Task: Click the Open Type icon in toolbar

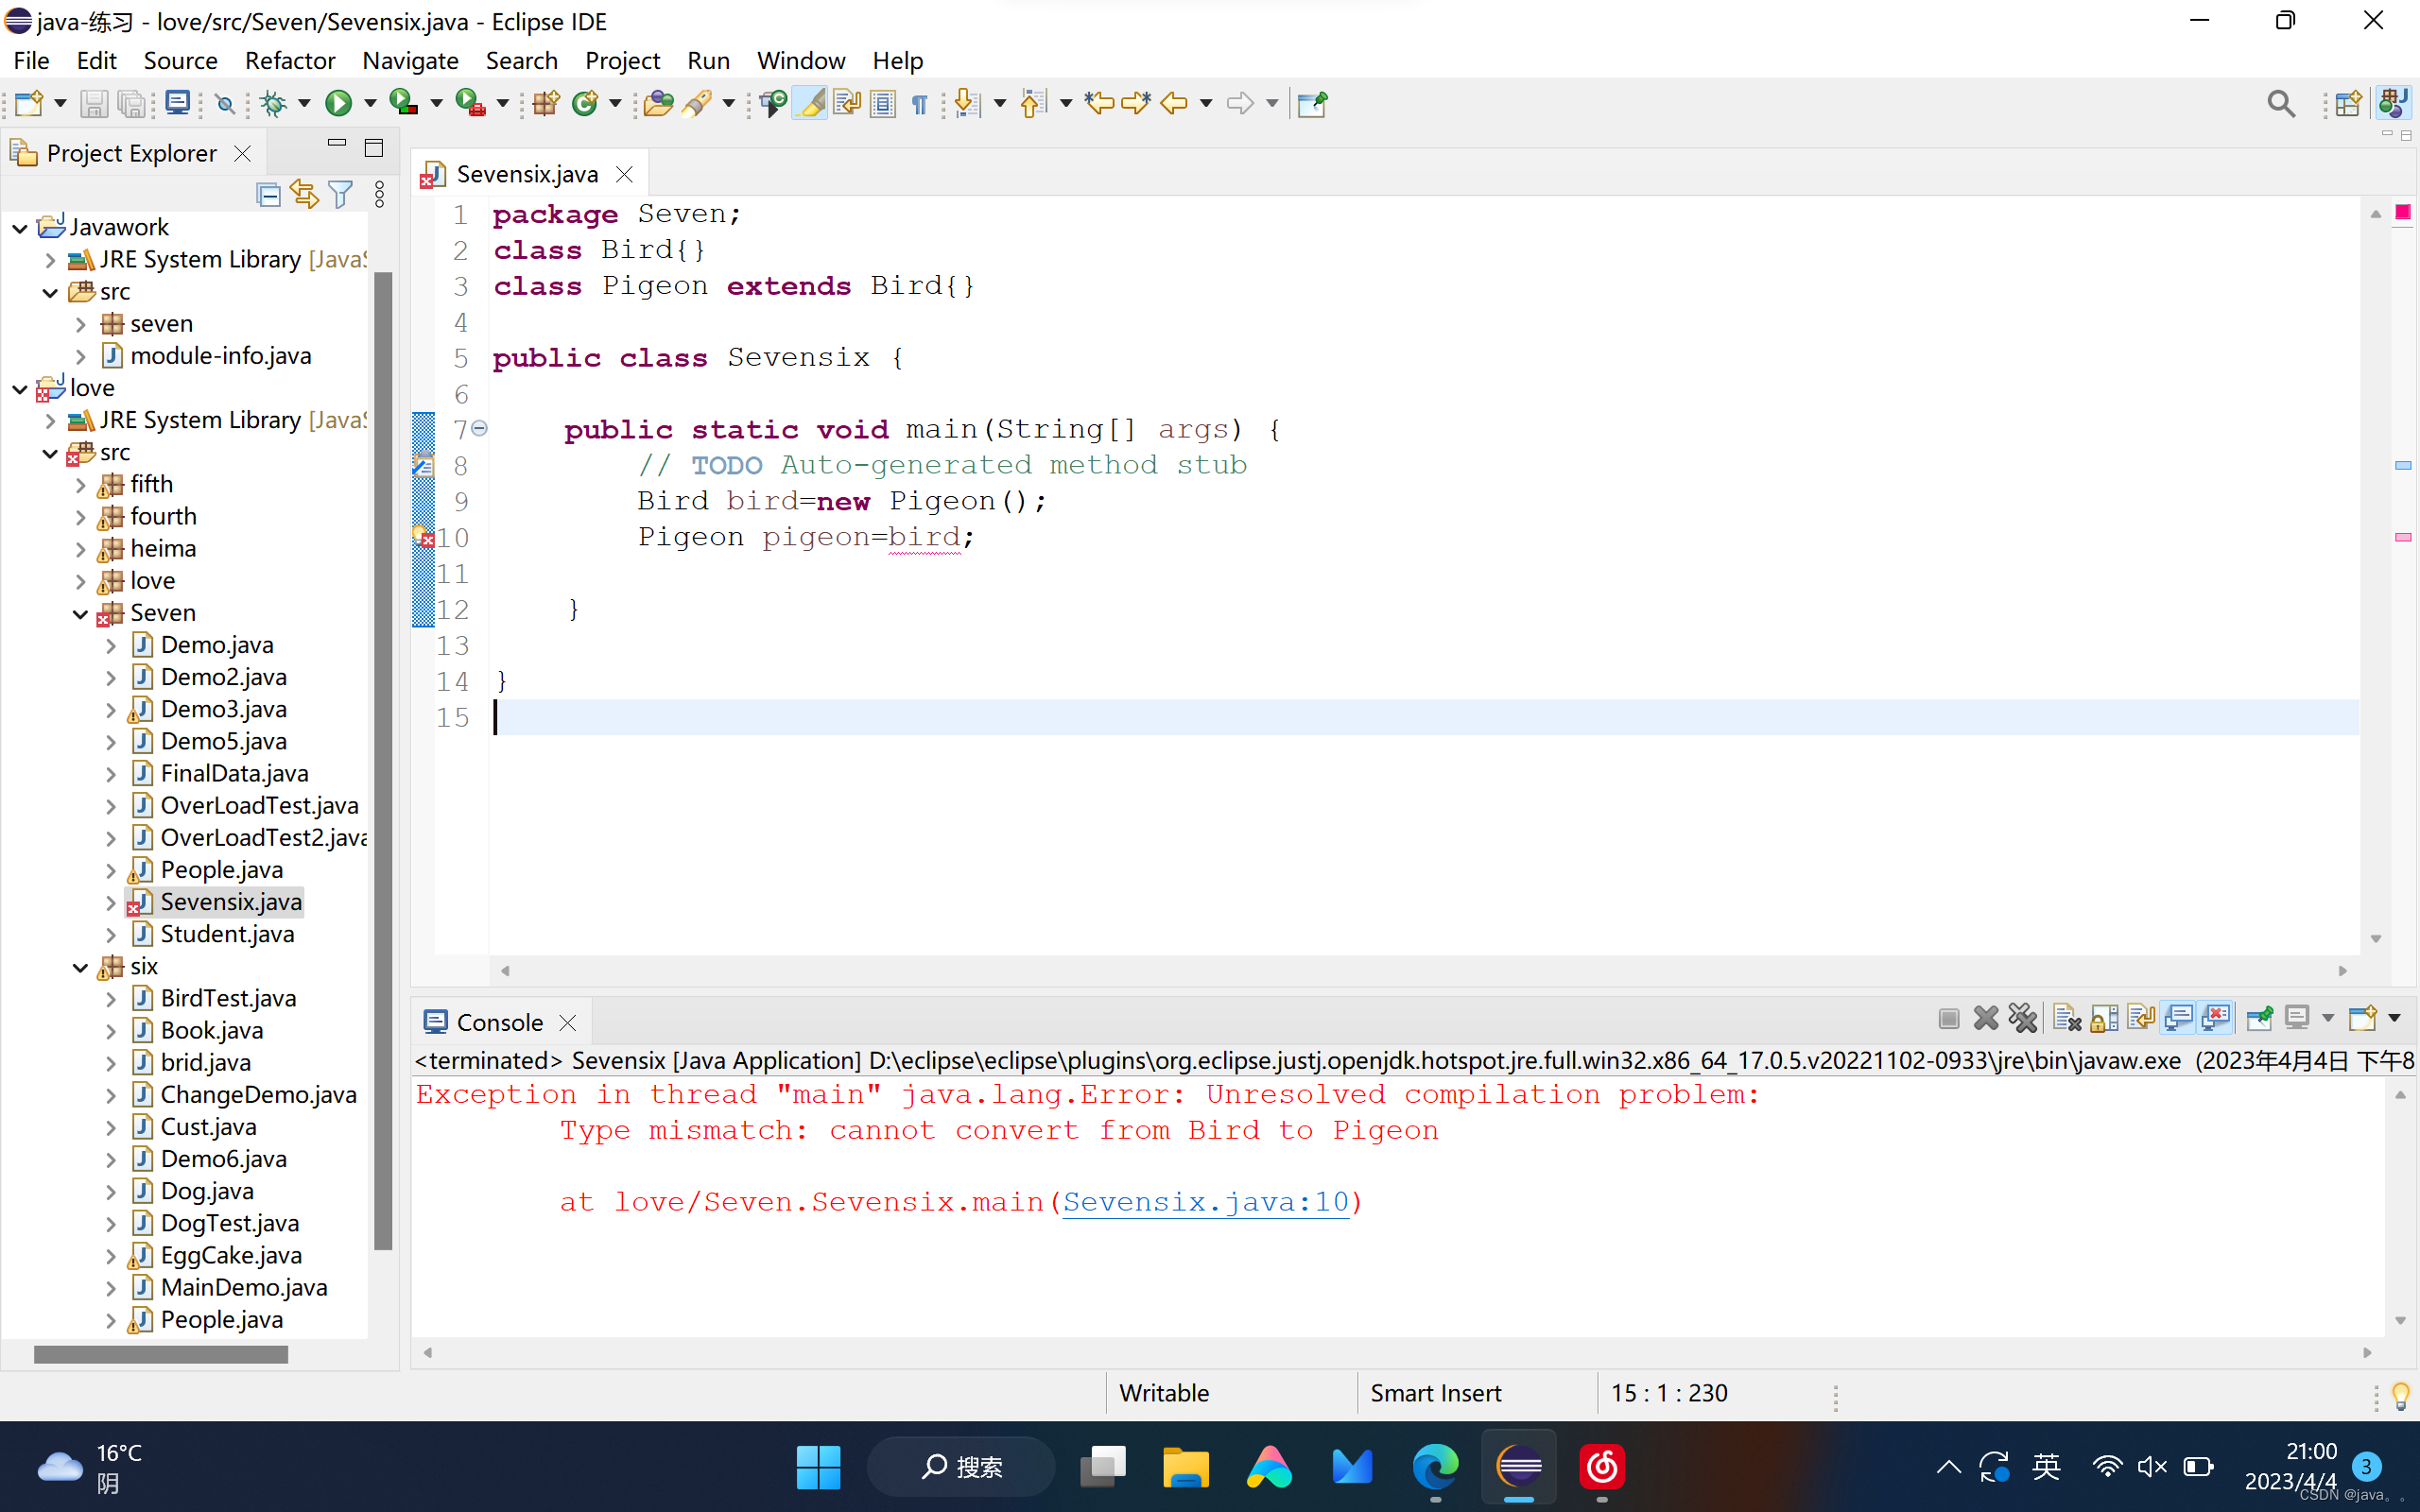Action: (x=657, y=103)
